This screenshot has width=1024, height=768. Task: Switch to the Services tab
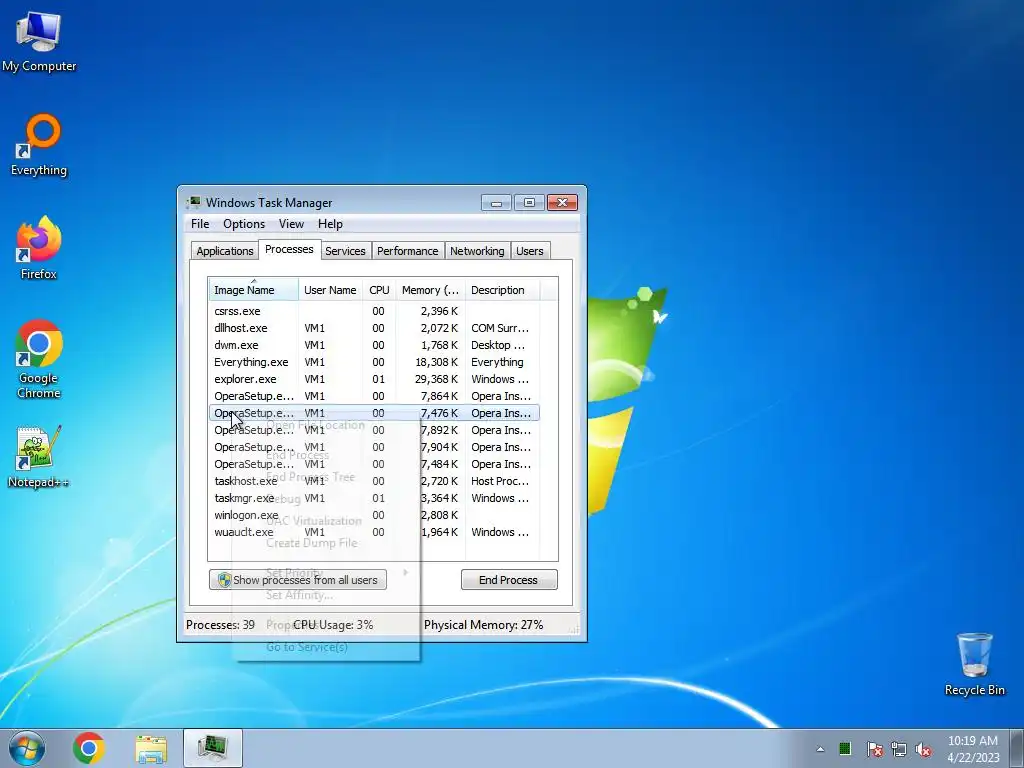[x=345, y=251]
